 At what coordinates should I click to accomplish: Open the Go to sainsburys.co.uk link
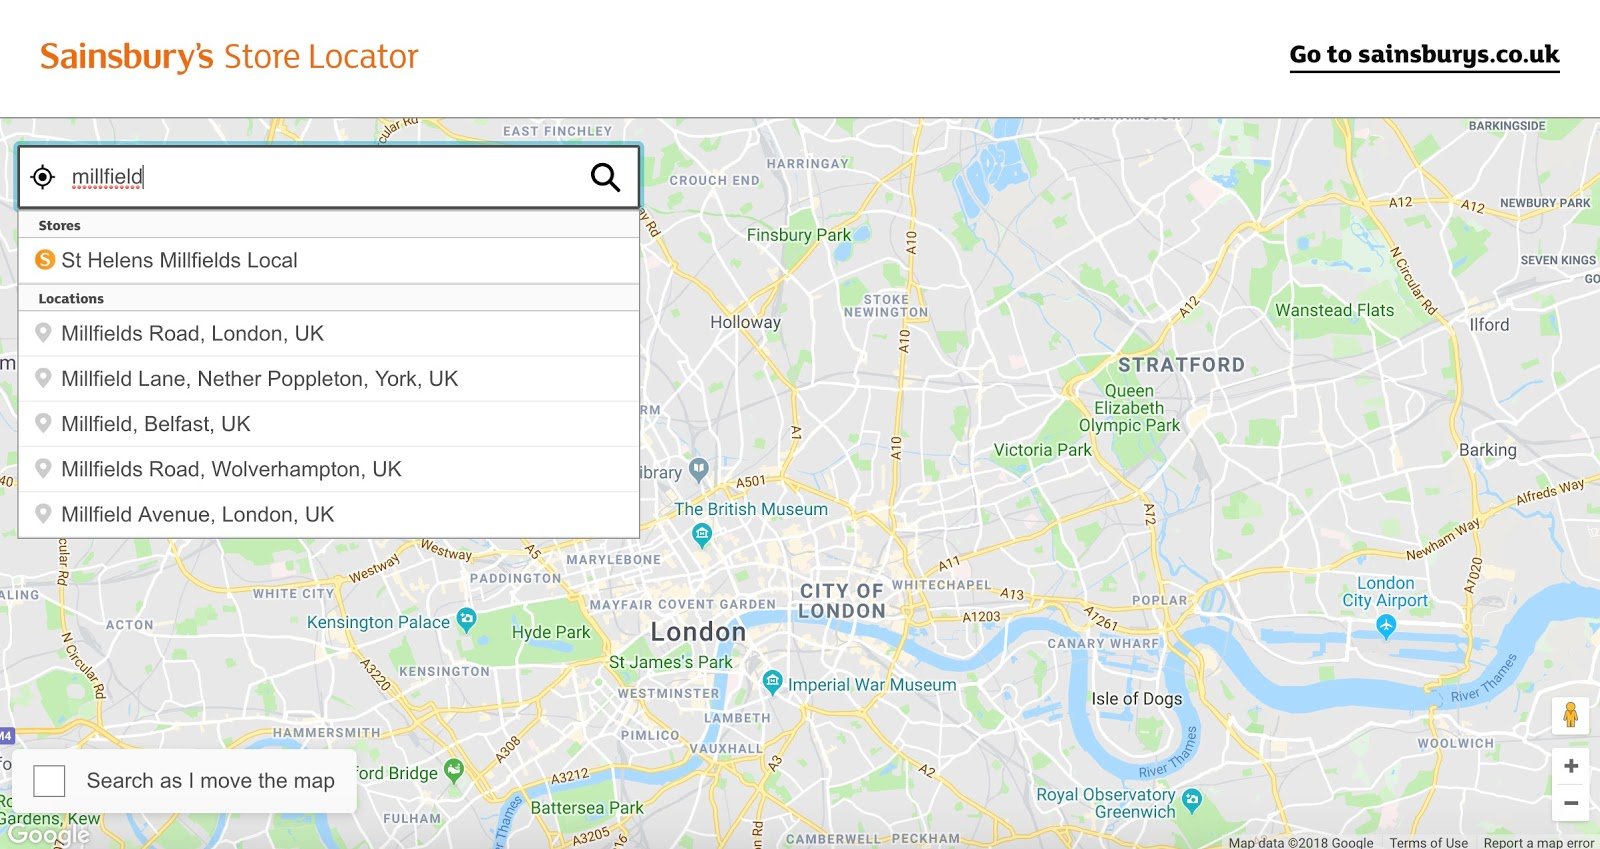pyautogui.click(x=1424, y=55)
